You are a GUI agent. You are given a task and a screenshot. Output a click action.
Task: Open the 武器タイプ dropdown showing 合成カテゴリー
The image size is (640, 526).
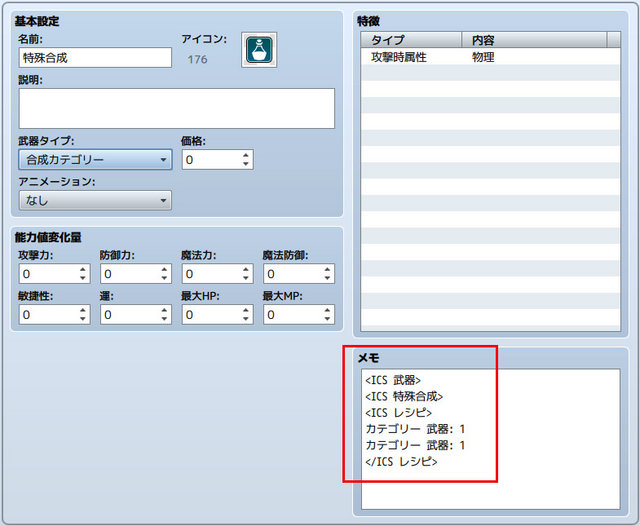coord(95,160)
